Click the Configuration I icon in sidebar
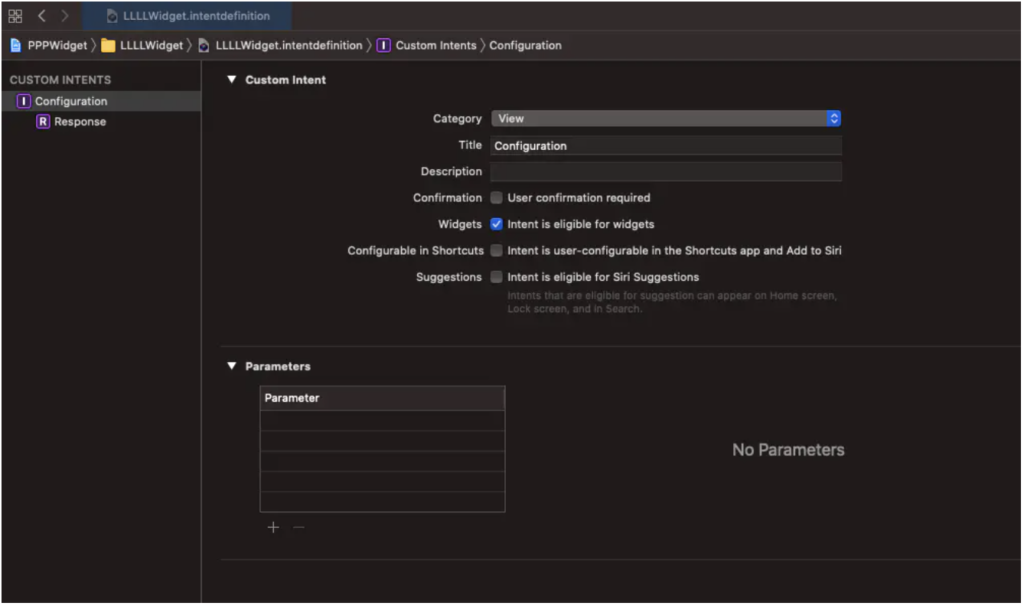This screenshot has width=1024, height=606. [24, 101]
